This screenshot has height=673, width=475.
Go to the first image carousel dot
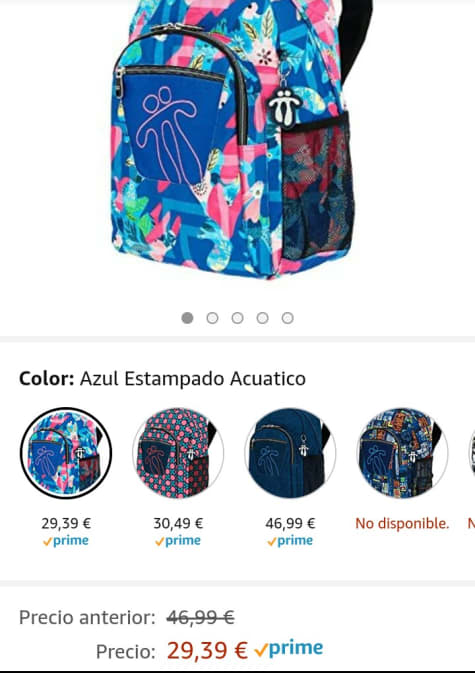coord(187,318)
